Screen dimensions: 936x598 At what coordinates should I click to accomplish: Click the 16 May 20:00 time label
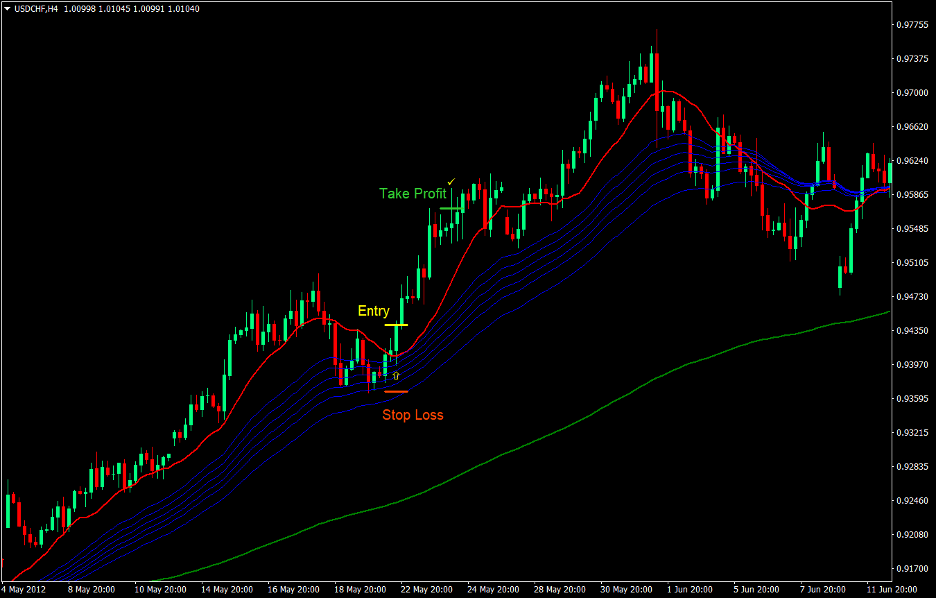click(x=293, y=590)
